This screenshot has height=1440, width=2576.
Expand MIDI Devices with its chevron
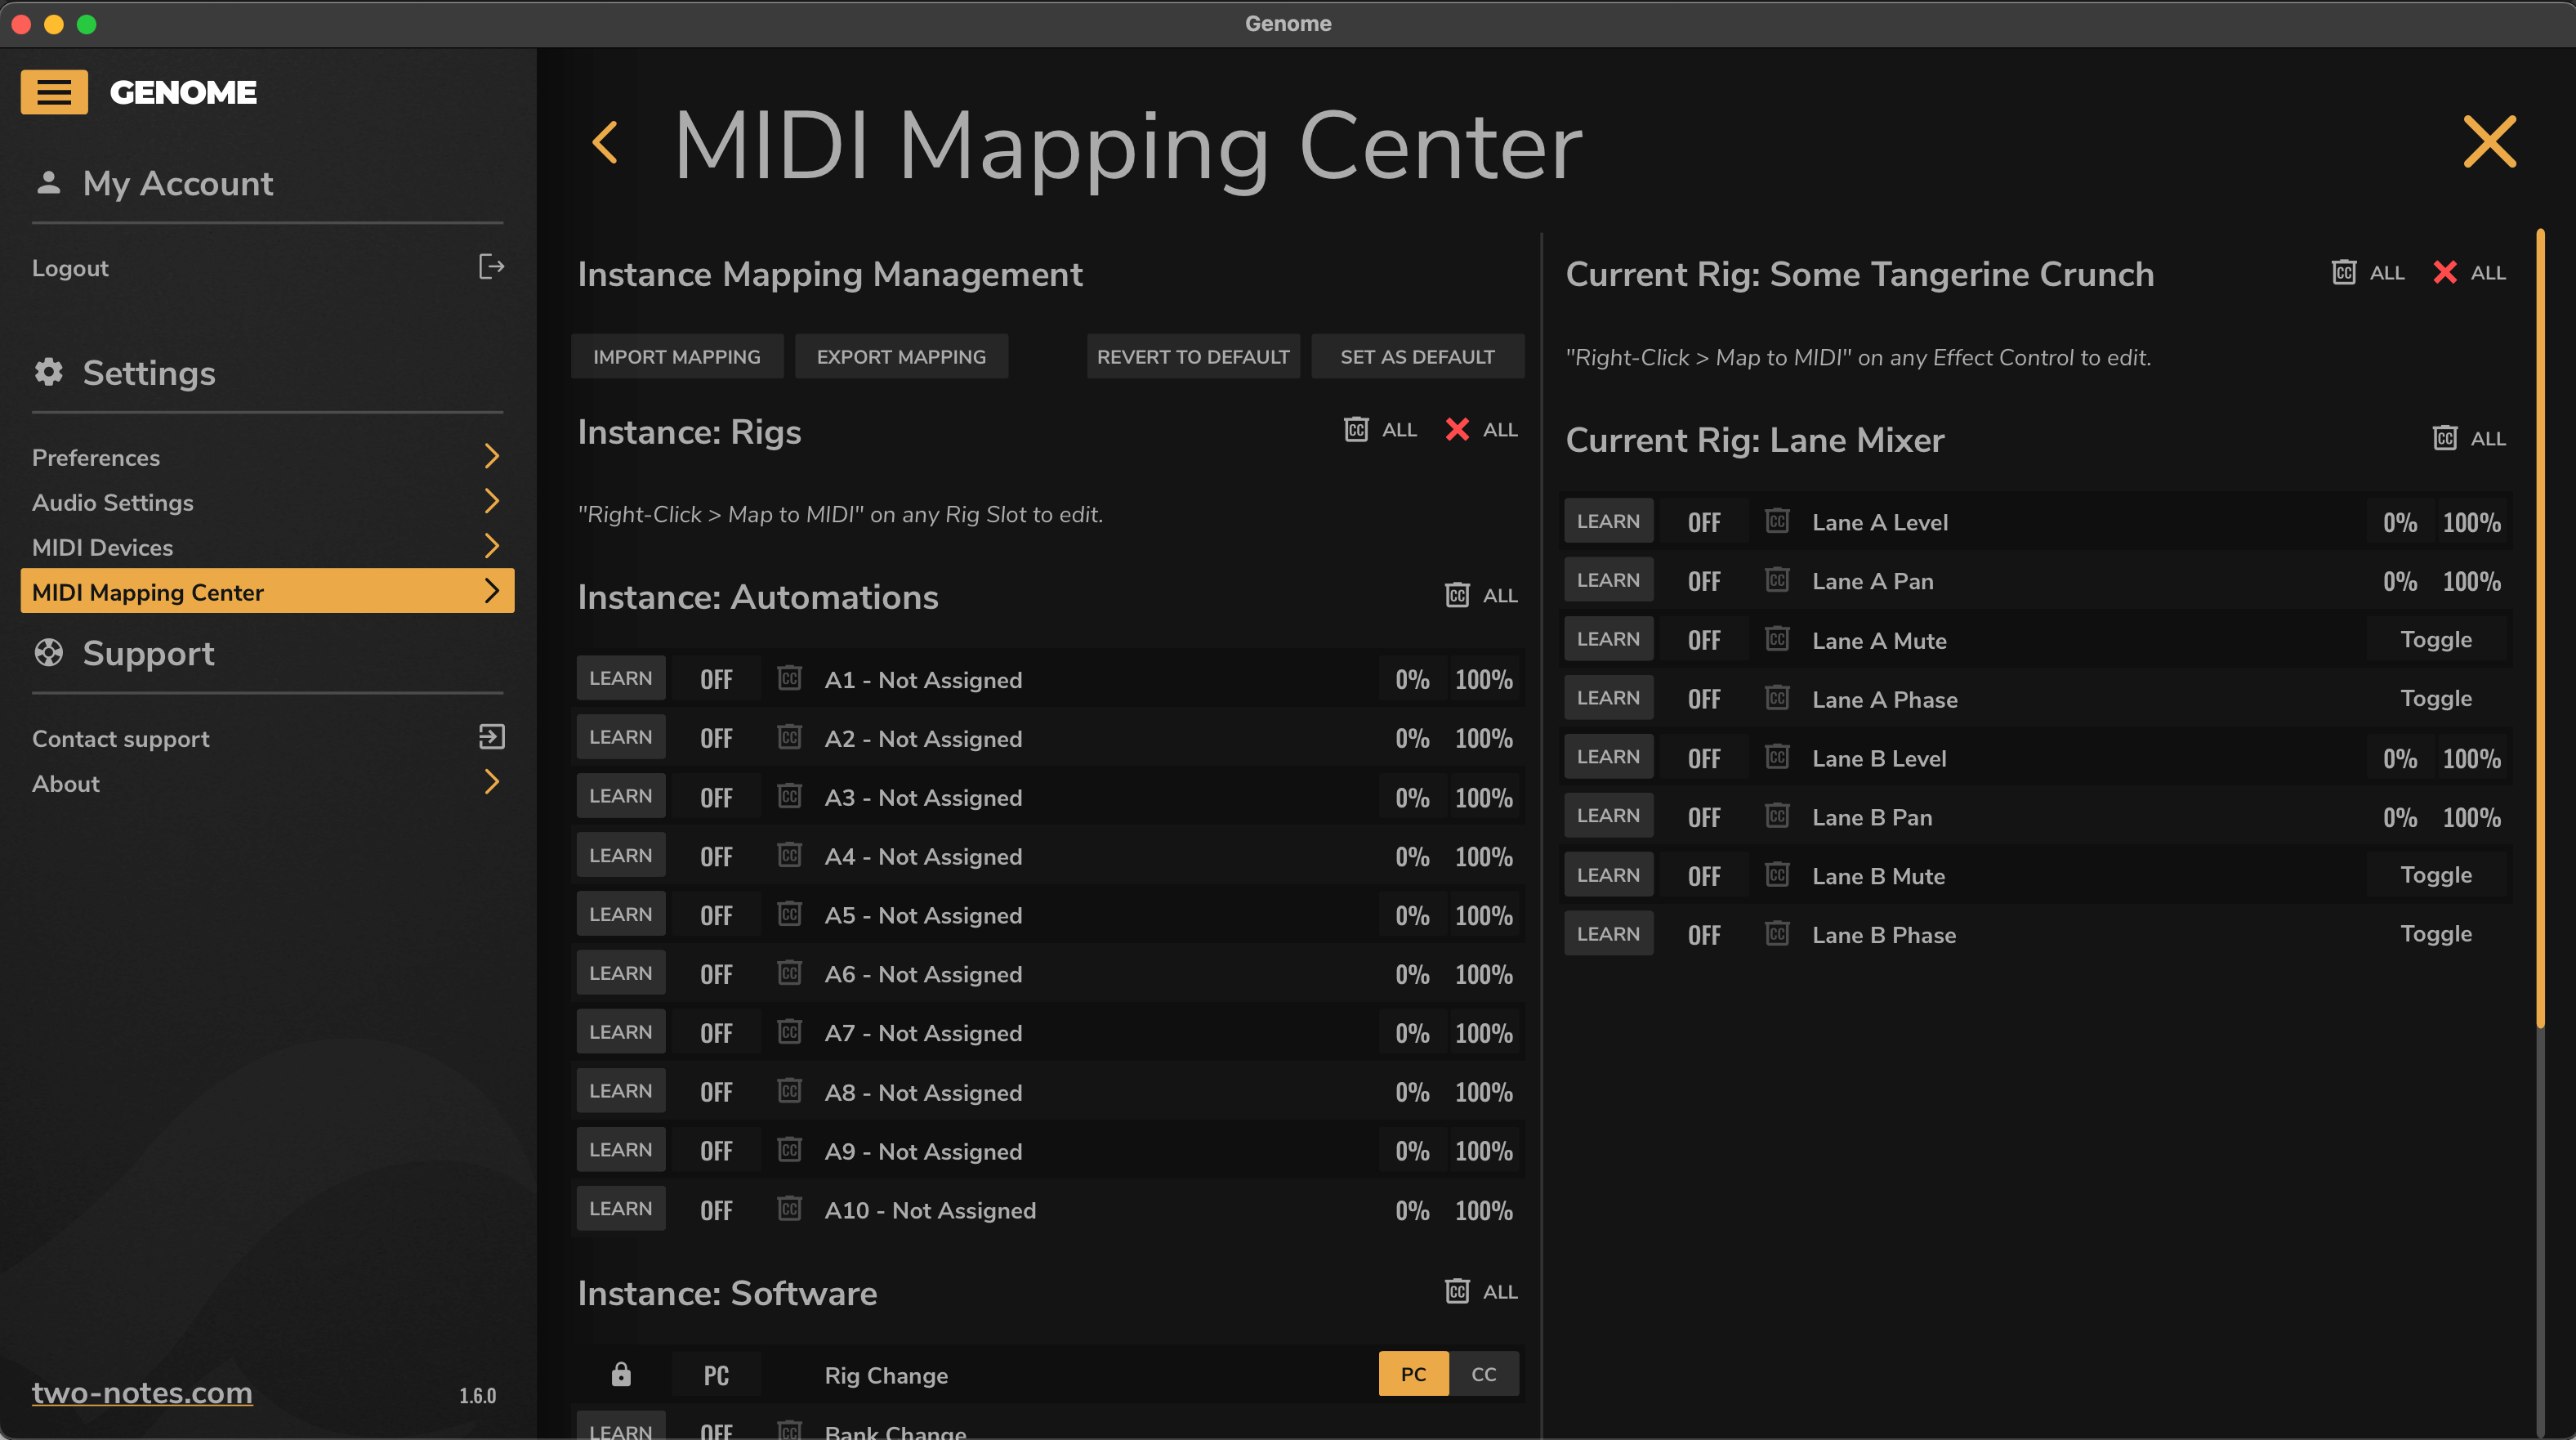tap(491, 546)
